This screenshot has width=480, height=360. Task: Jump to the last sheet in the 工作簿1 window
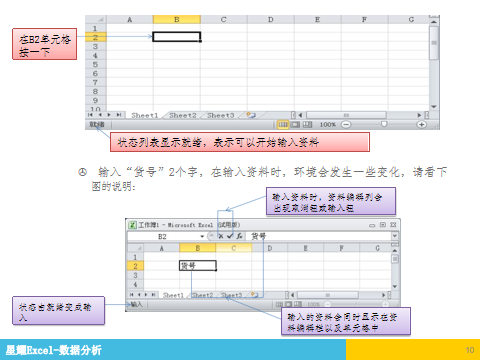pos(153,295)
